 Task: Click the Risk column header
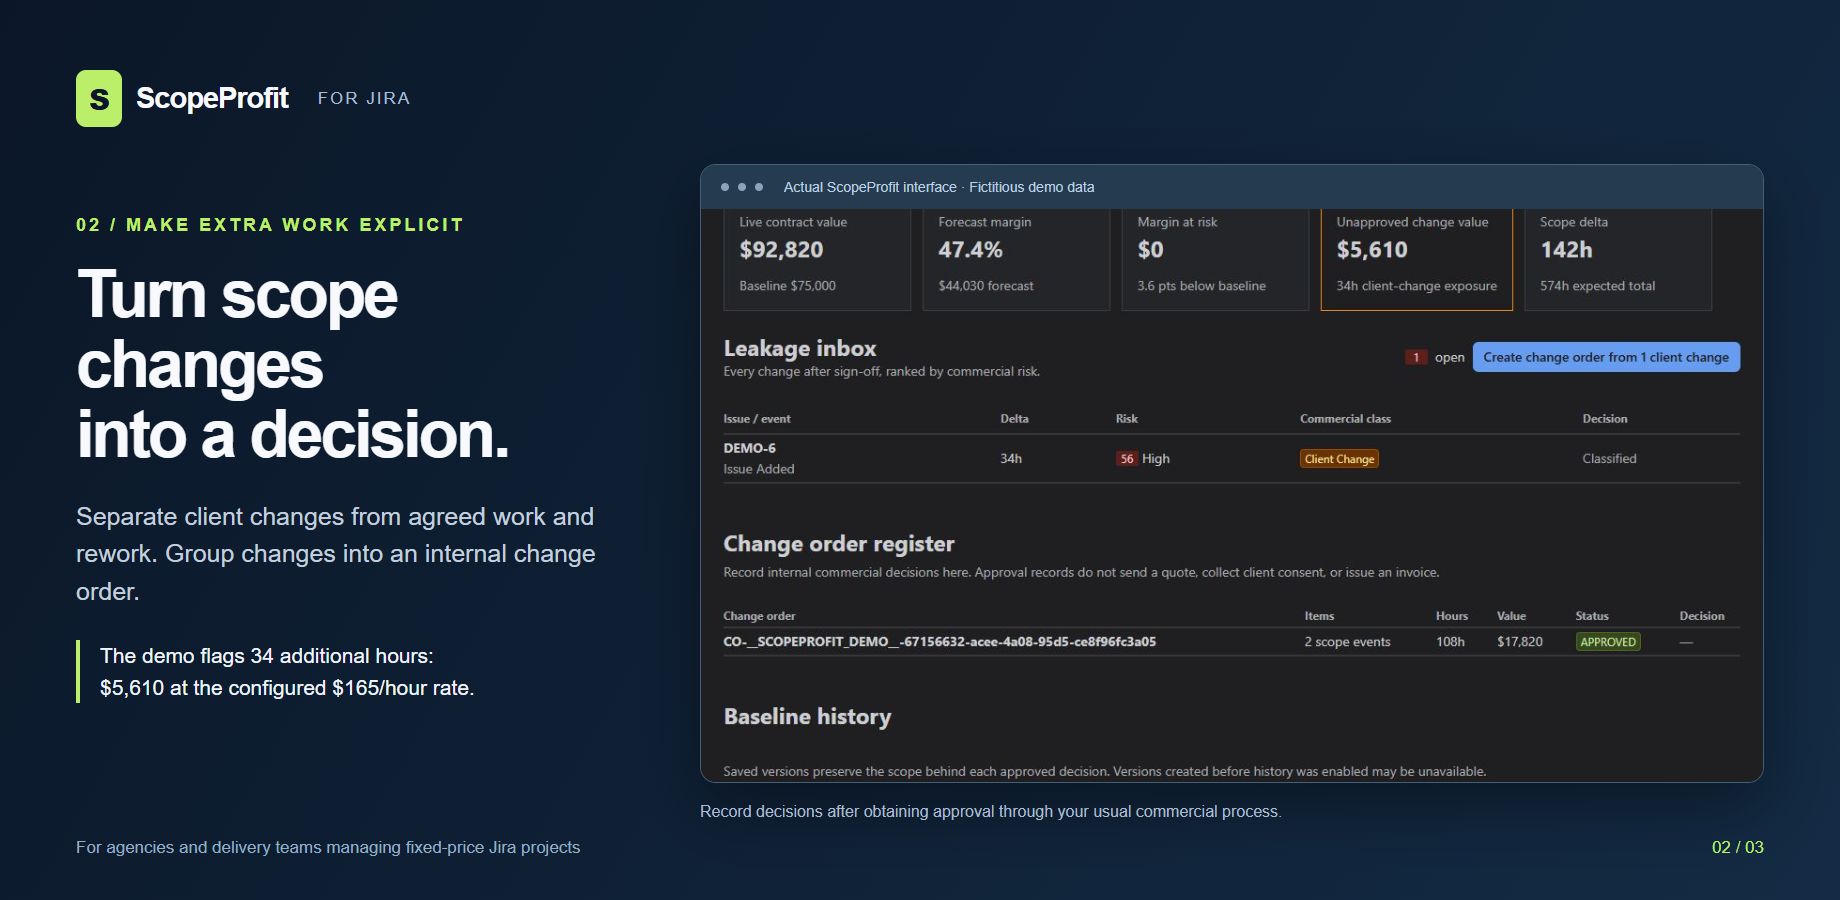click(1127, 419)
